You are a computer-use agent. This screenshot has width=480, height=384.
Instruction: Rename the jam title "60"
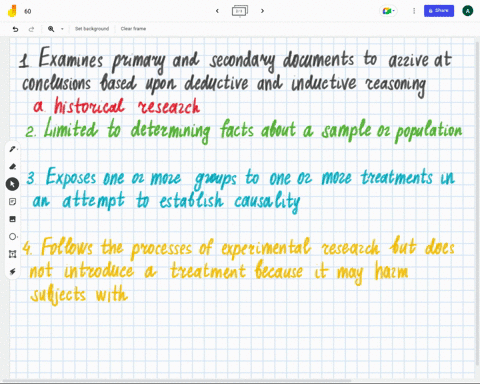28,11
